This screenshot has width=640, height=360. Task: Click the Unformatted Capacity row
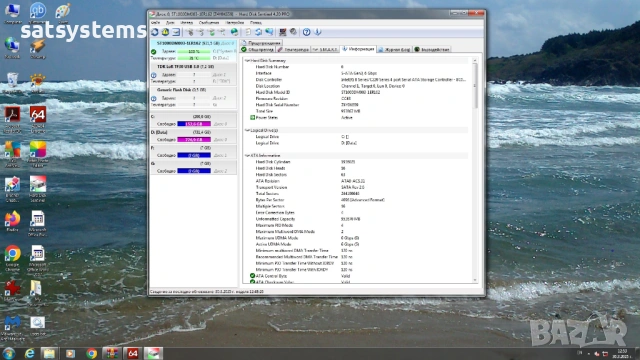357,219
